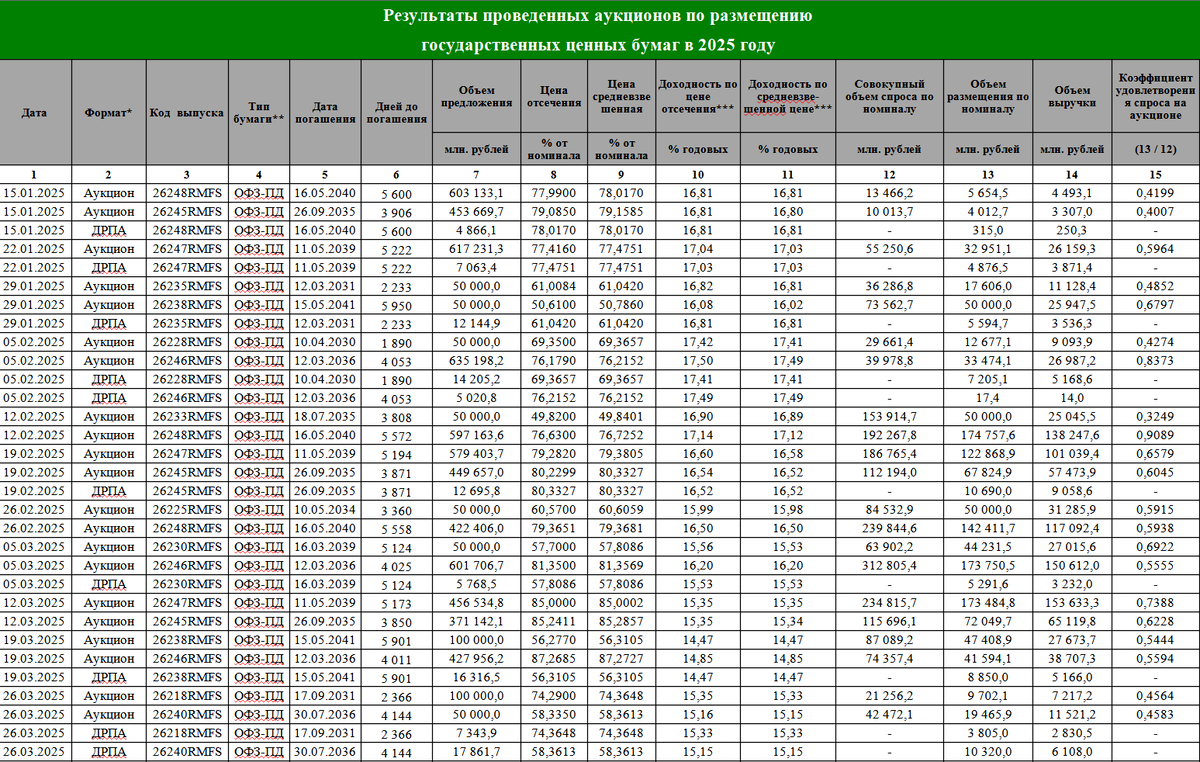Select offer volume cell '453 669,7'
The image size is (1200, 762).
point(476,211)
